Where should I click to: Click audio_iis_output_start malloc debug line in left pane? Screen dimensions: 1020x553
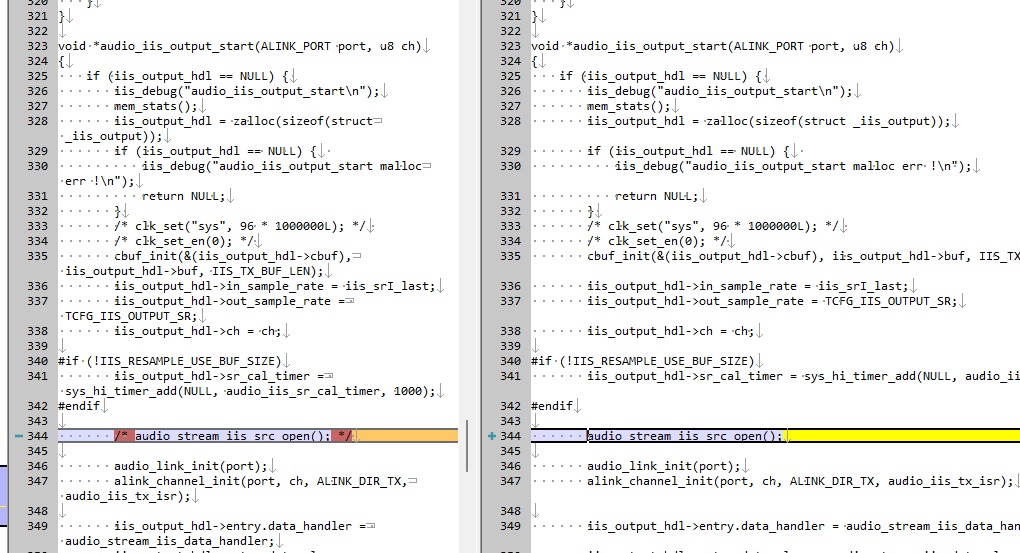282,166
